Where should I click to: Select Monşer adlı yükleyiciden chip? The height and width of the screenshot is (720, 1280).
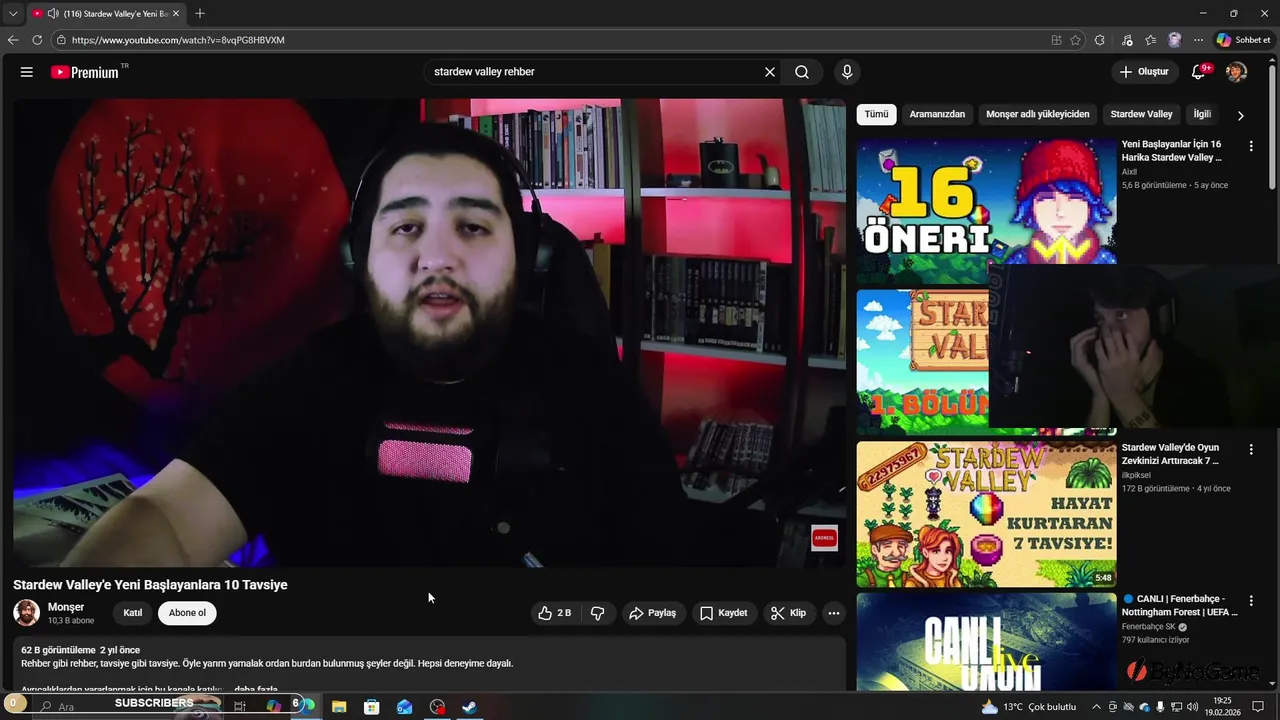coord(1038,114)
